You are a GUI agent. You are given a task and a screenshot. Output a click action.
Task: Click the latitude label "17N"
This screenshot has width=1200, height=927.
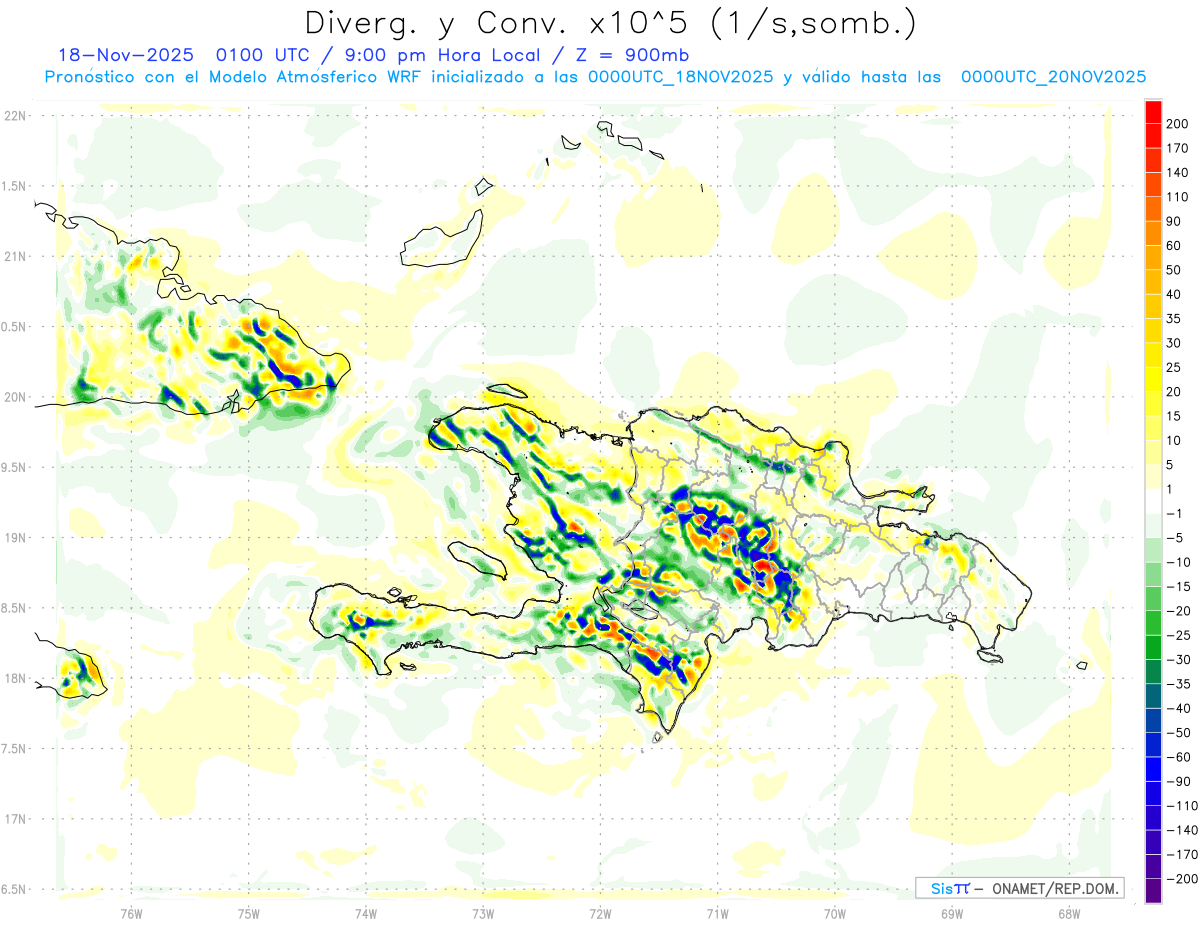click(14, 819)
